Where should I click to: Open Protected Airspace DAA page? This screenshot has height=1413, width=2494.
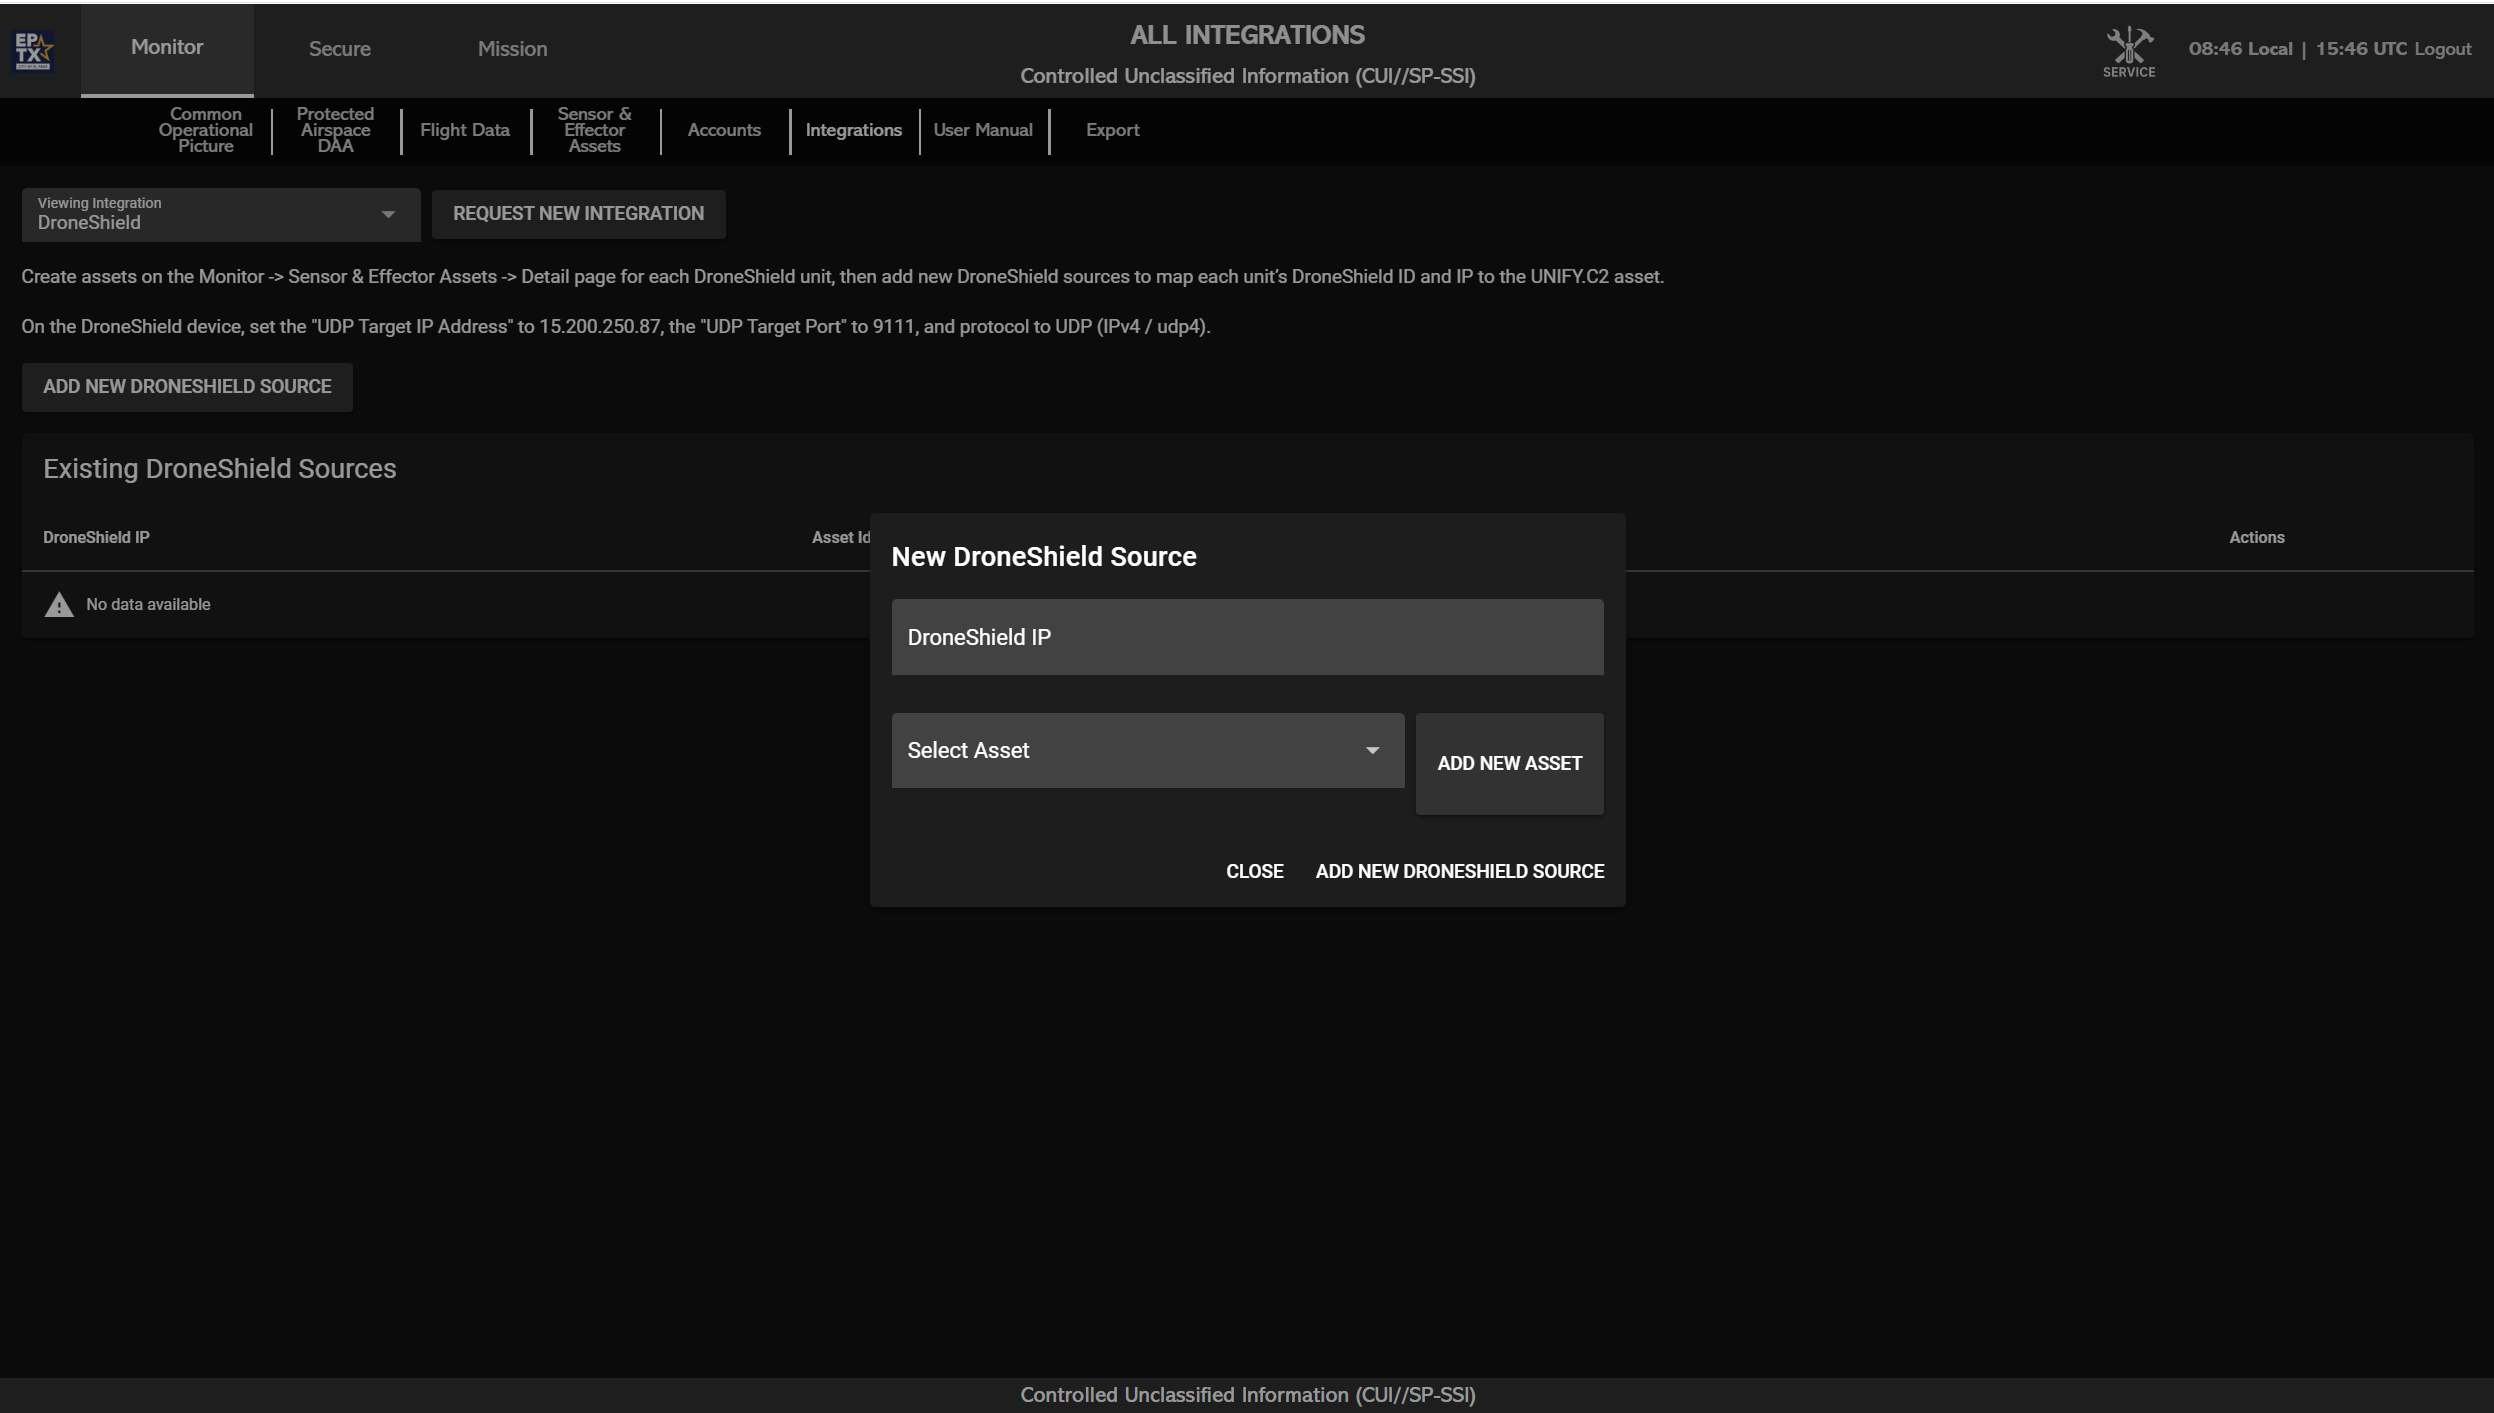point(335,130)
